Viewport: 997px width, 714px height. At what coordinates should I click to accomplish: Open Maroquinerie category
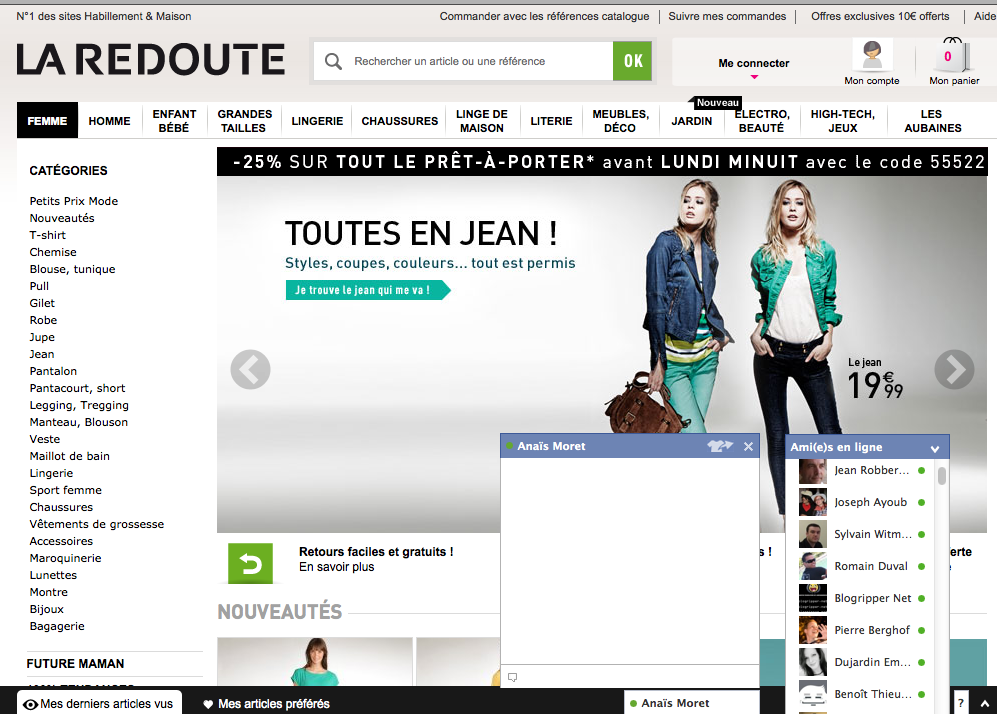[65, 558]
